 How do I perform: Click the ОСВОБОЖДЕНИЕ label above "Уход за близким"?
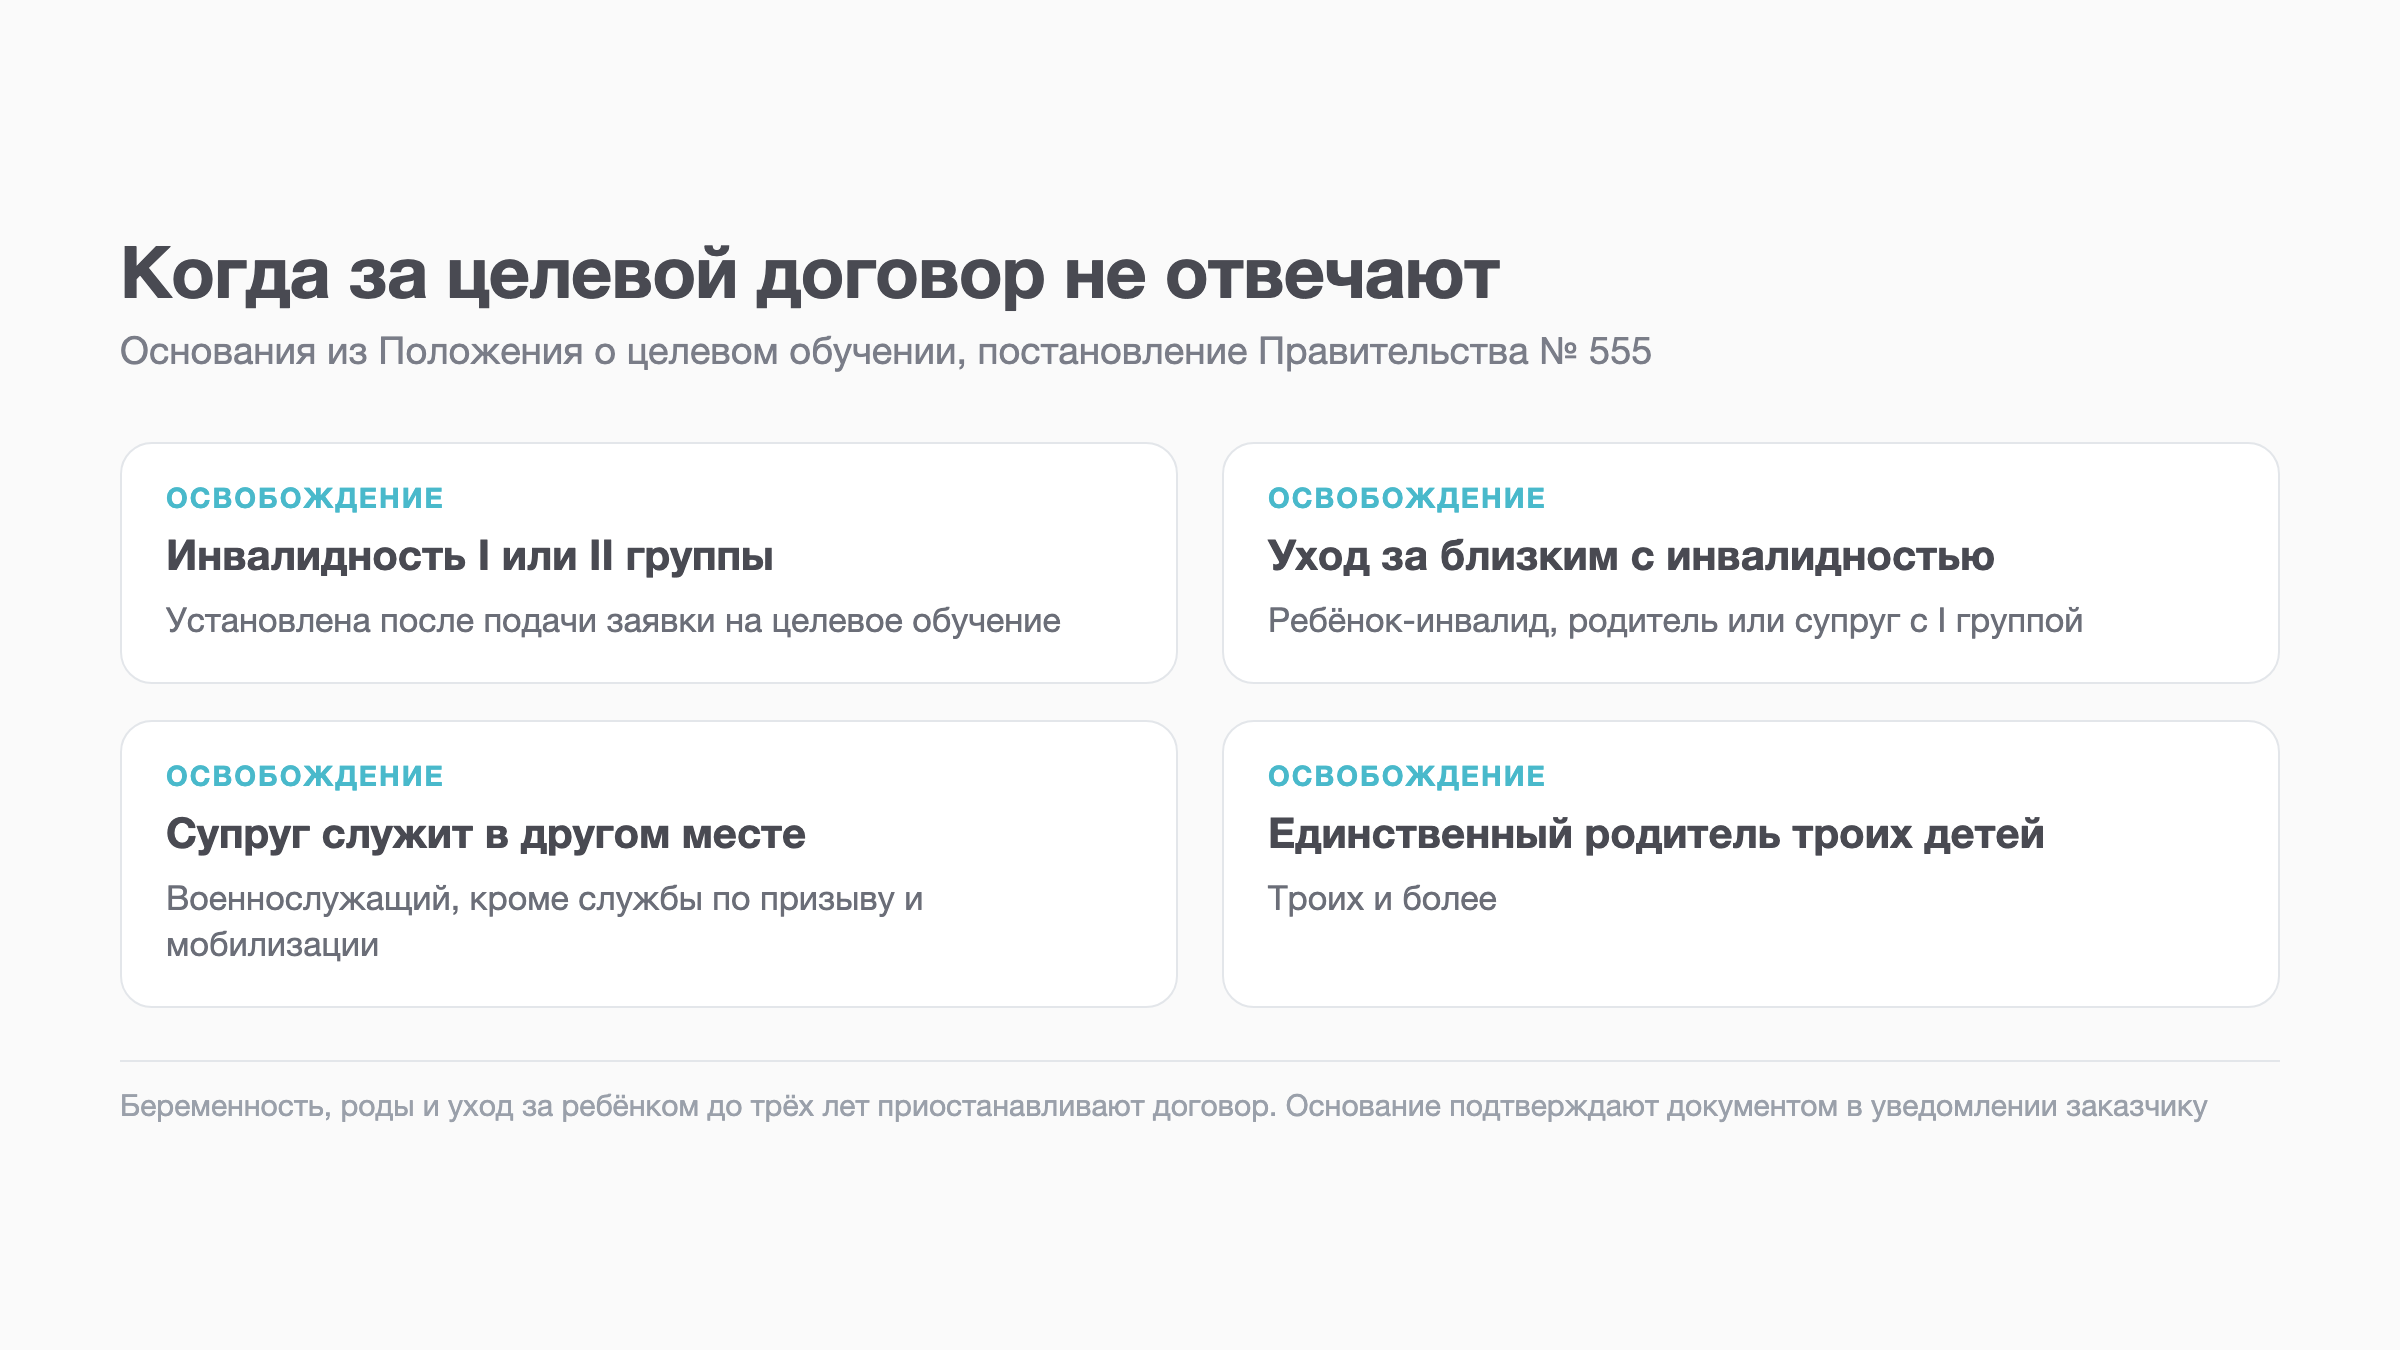[x=1407, y=498]
